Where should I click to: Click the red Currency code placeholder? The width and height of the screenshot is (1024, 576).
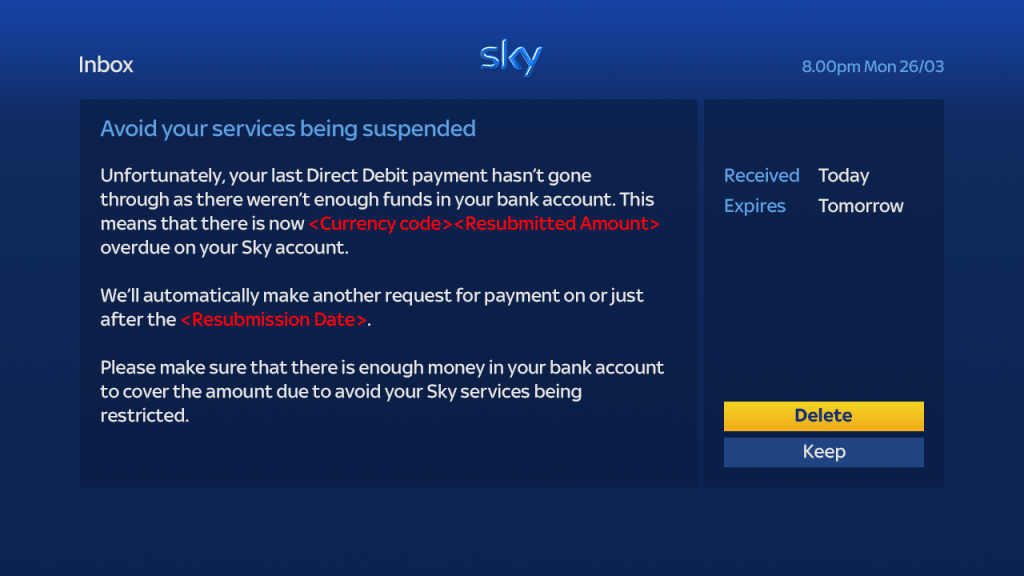(x=380, y=224)
